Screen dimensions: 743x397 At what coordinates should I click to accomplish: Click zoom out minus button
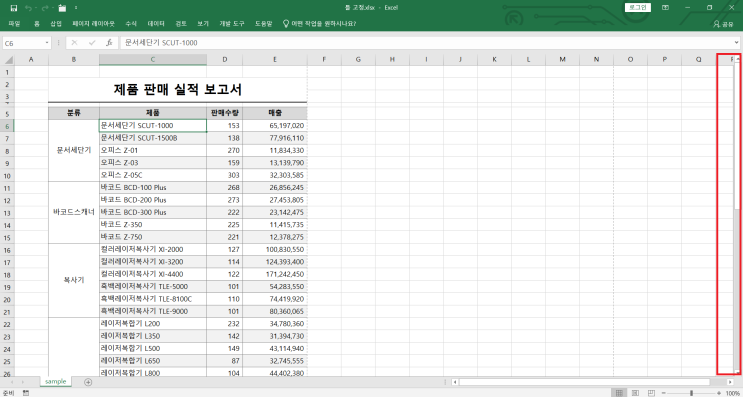click(x=664, y=393)
